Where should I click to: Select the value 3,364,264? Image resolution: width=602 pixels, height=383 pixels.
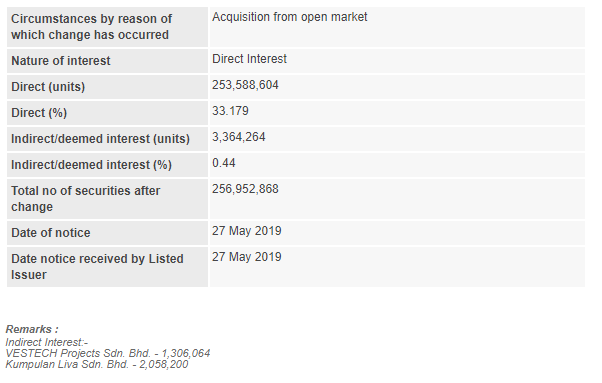[238, 137]
